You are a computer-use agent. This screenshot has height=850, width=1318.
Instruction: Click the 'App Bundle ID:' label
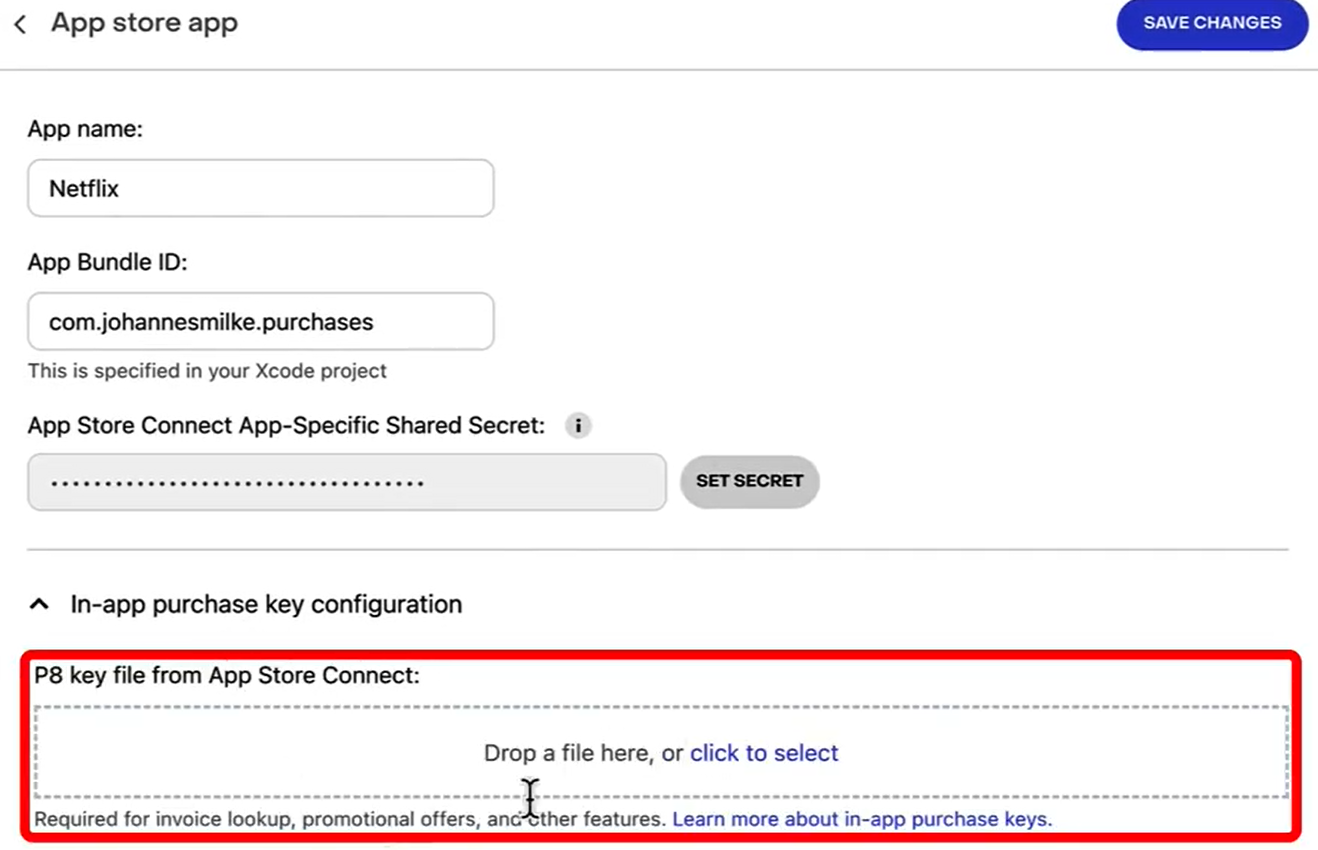pyautogui.click(x=107, y=262)
